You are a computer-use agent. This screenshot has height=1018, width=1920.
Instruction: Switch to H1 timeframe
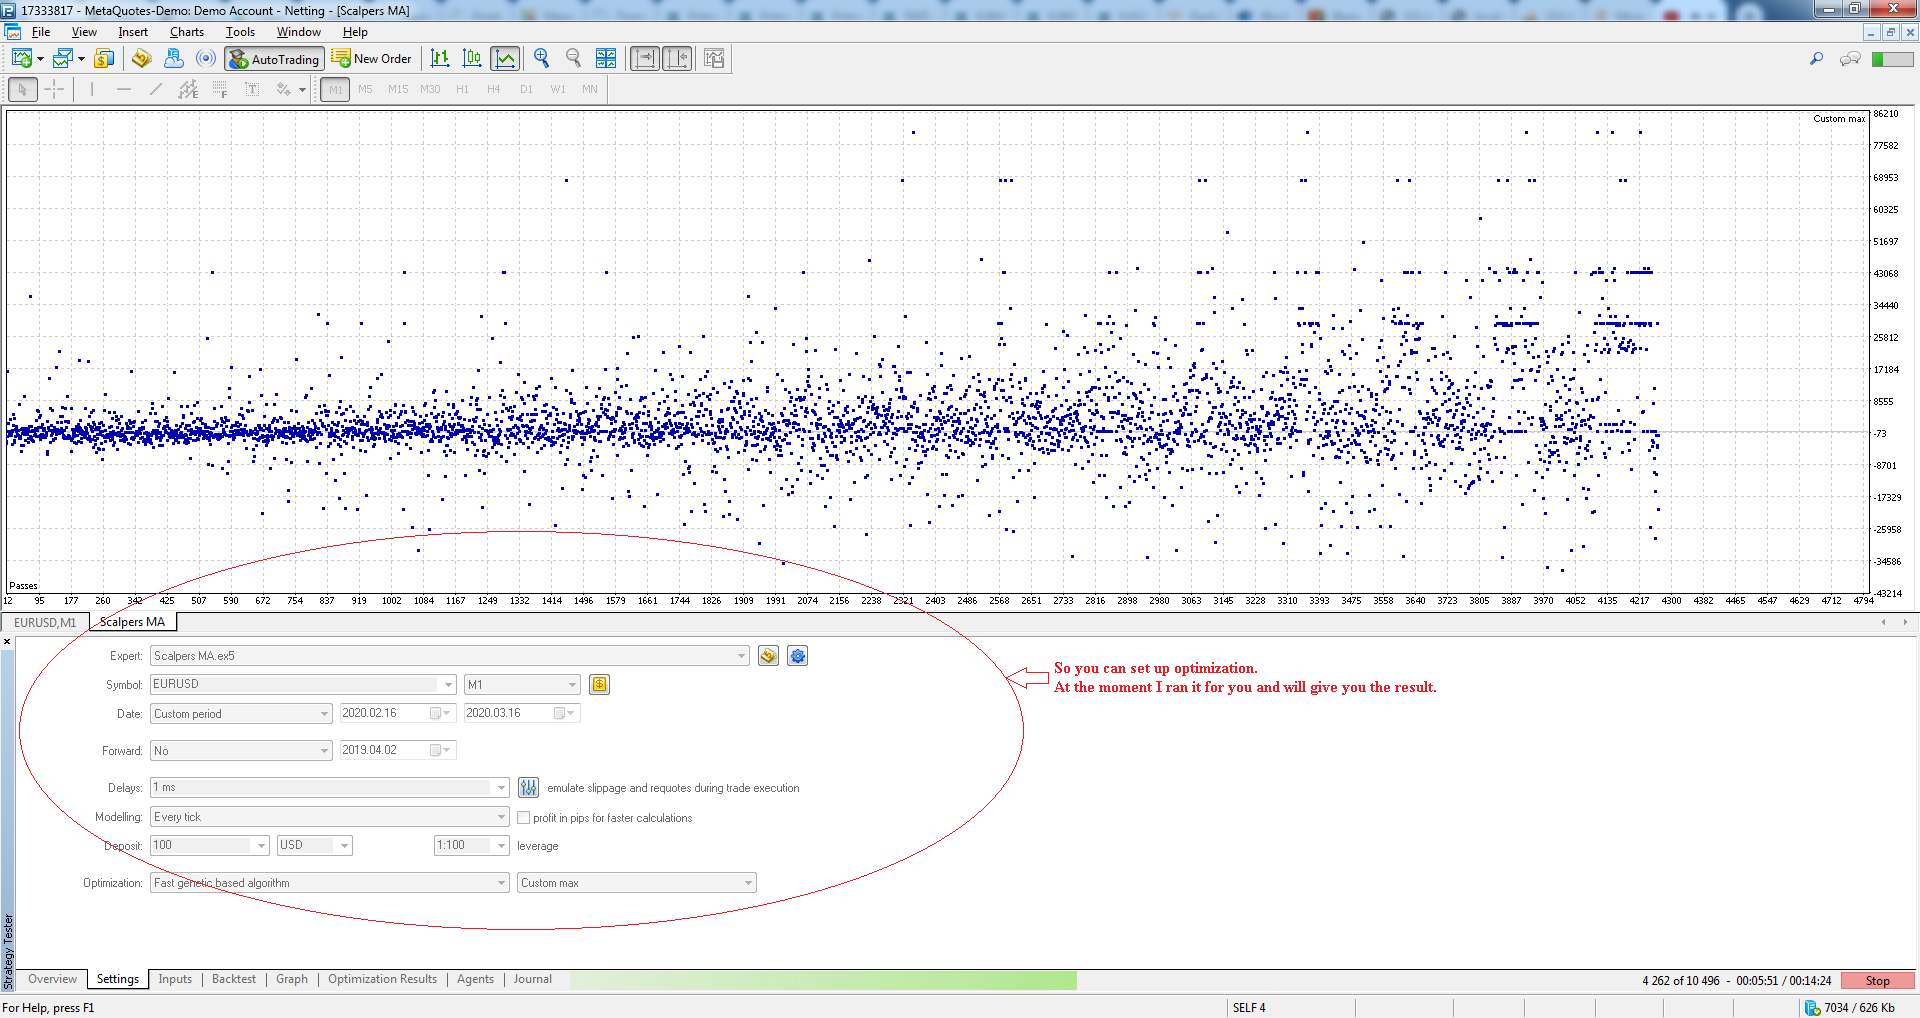coord(462,90)
